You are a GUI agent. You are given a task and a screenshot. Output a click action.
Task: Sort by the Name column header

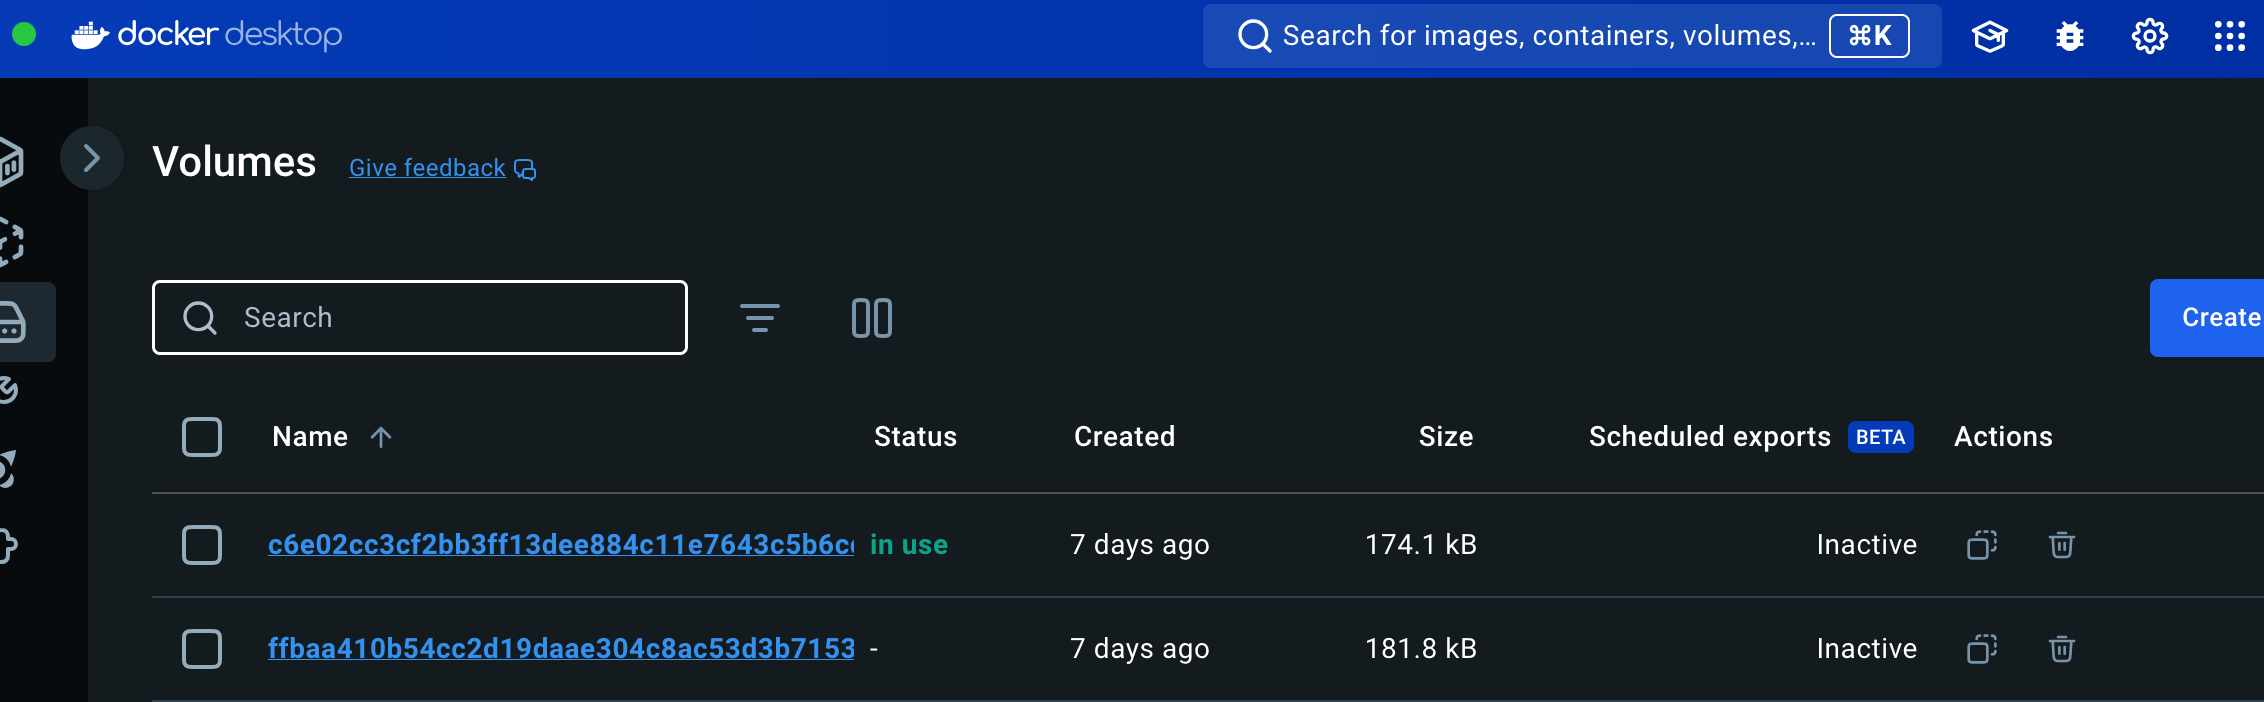pyautogui.click(x=310, y=437)
